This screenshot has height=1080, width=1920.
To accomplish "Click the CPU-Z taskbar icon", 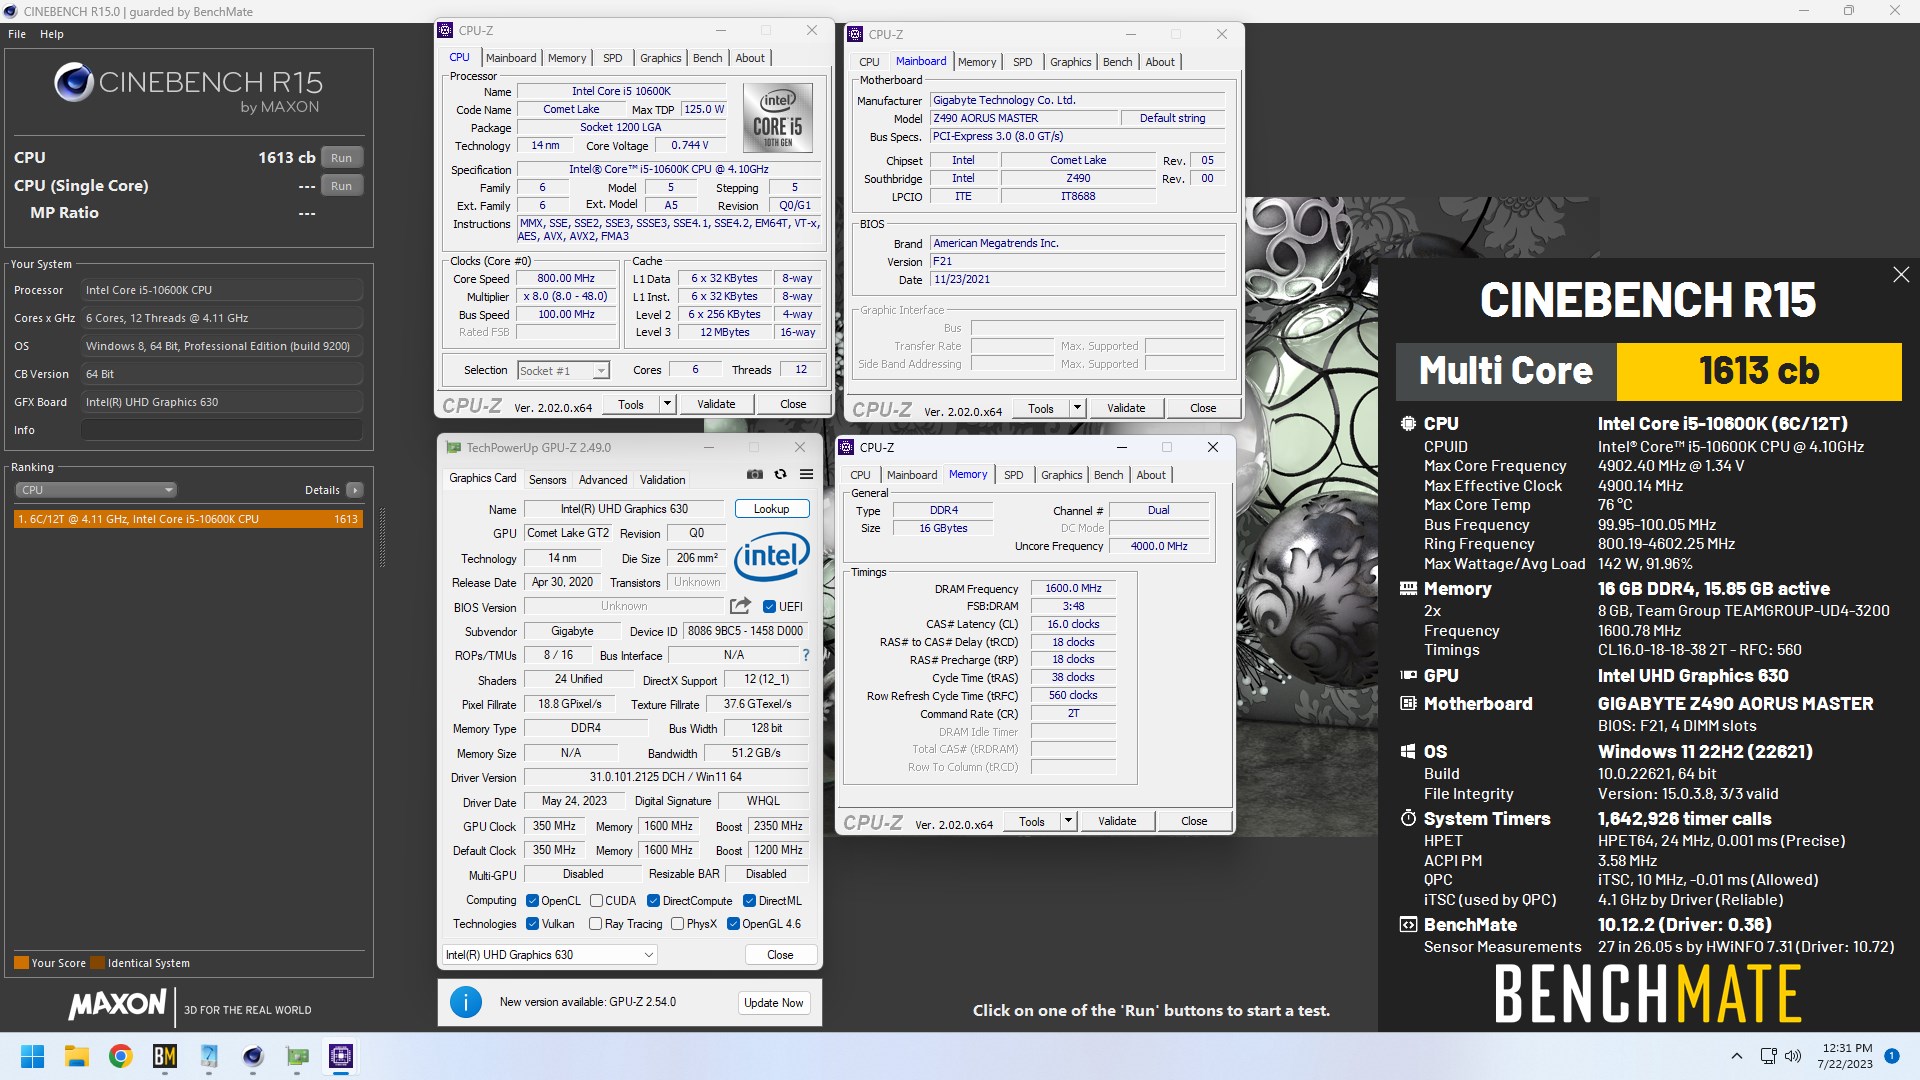I will [341, 1056].
